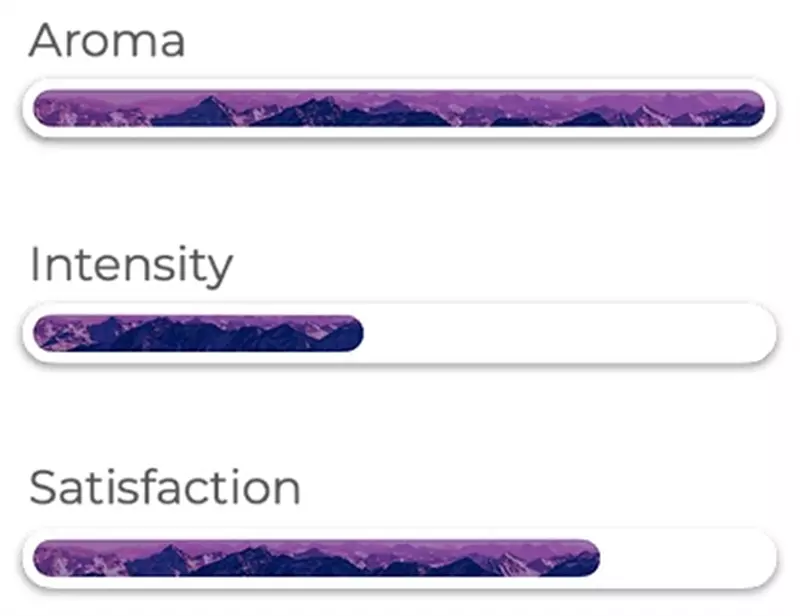Select the Satisfaction label text

click(x=165, y=488)
